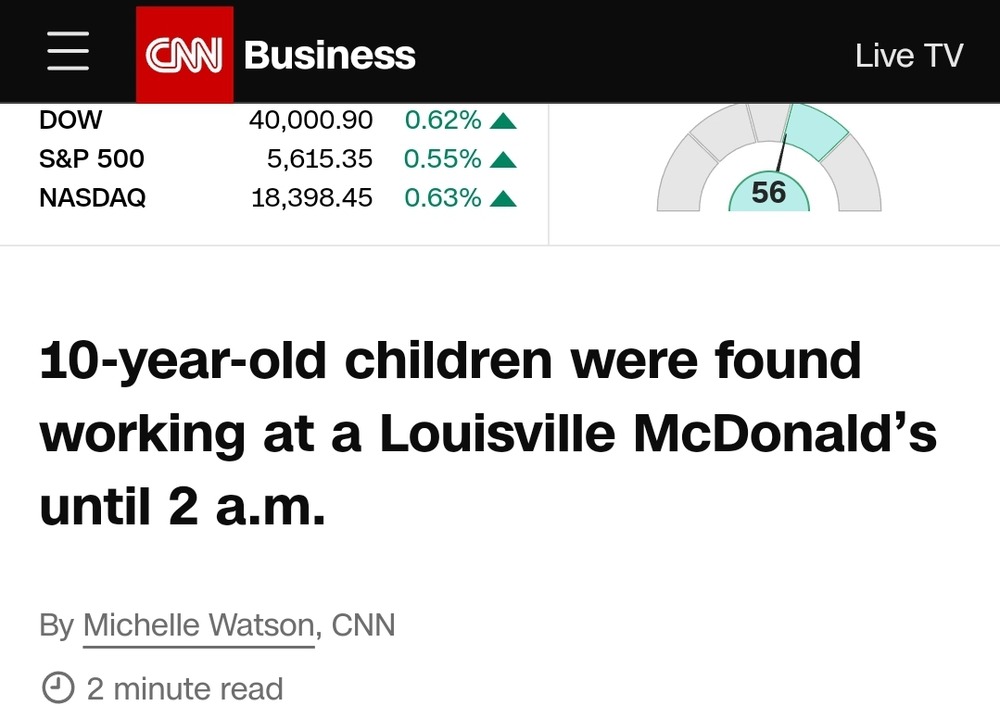Click the S&P 500 value 5,615.35
1000x706 pixels.
(320, 159)
